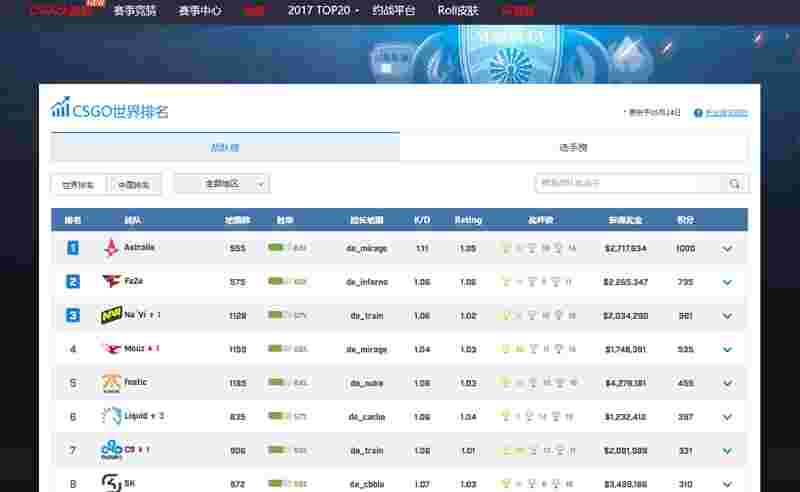Click de_cache in the Liquid row
Viewport: 800px width, 492px height.
click(367, 417)
